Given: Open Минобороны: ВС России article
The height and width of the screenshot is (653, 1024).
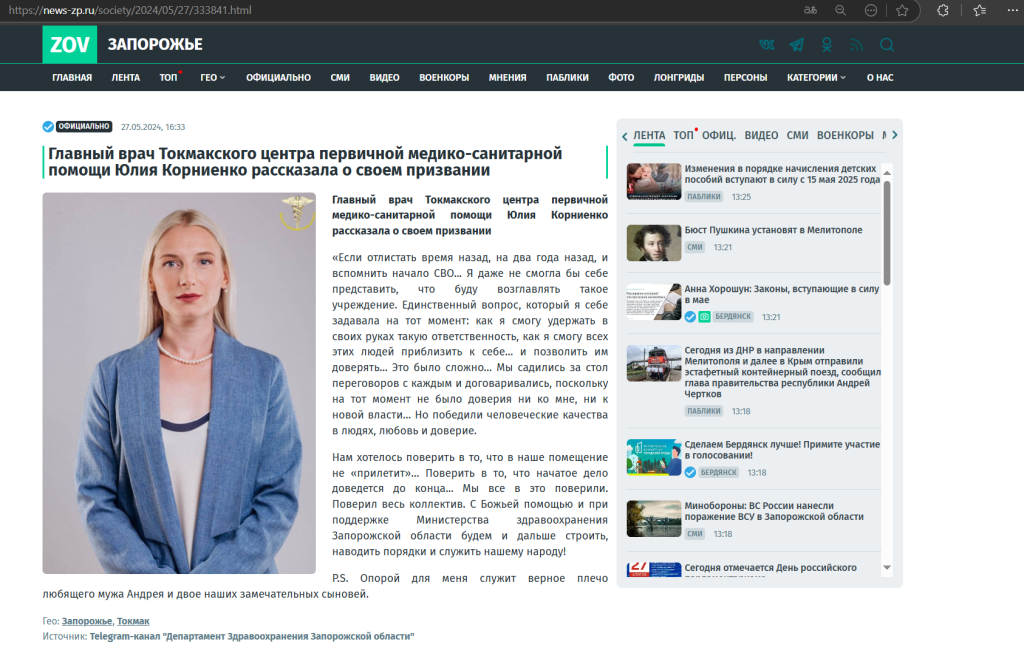Looking at the screenshot, I should [x=774, y=511].
